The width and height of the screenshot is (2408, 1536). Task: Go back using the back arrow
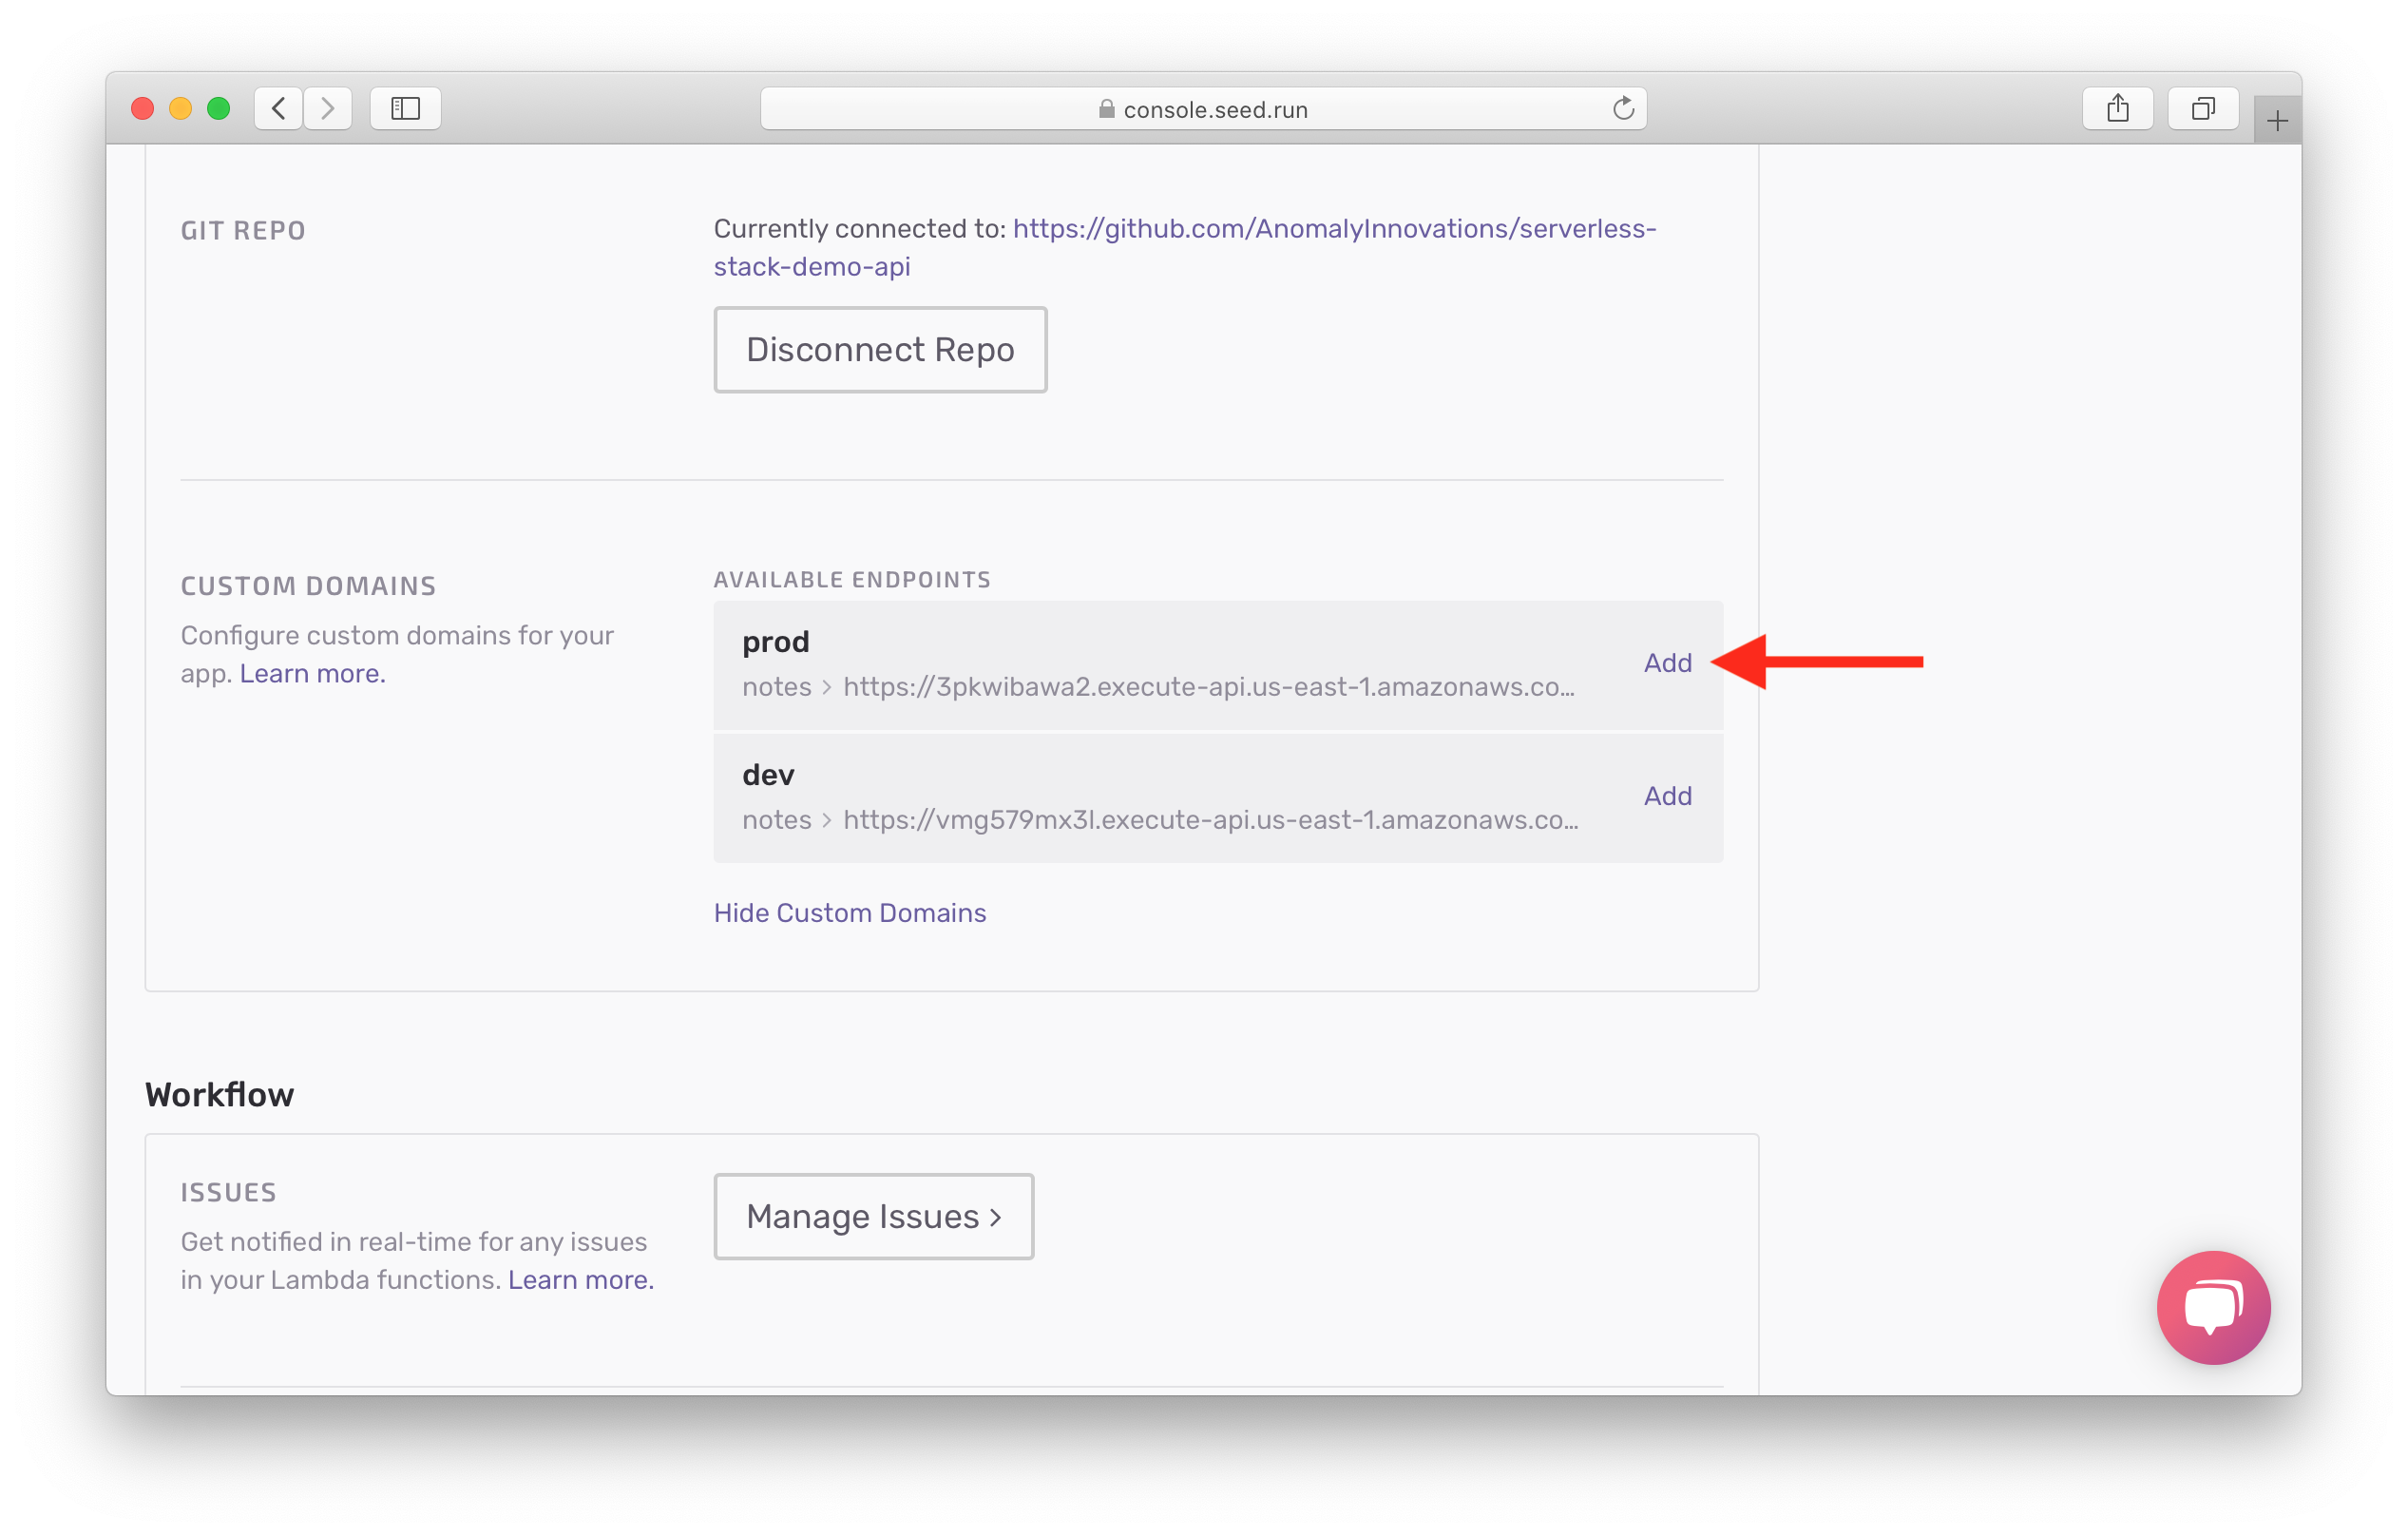click(x=278, y=108)
